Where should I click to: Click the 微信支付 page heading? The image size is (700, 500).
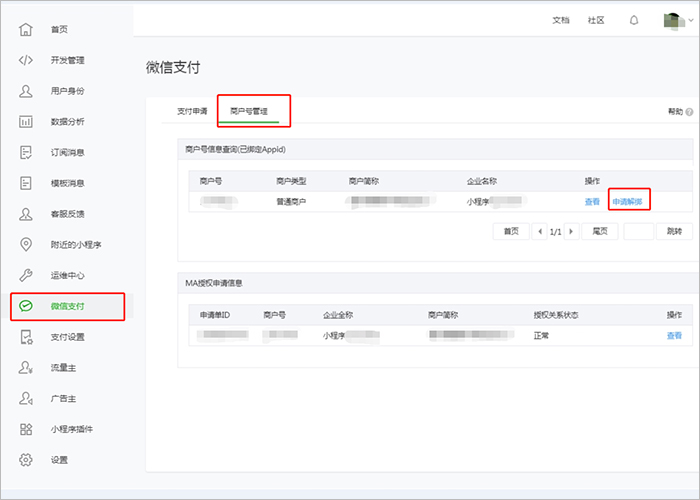[x=173, y=67]
